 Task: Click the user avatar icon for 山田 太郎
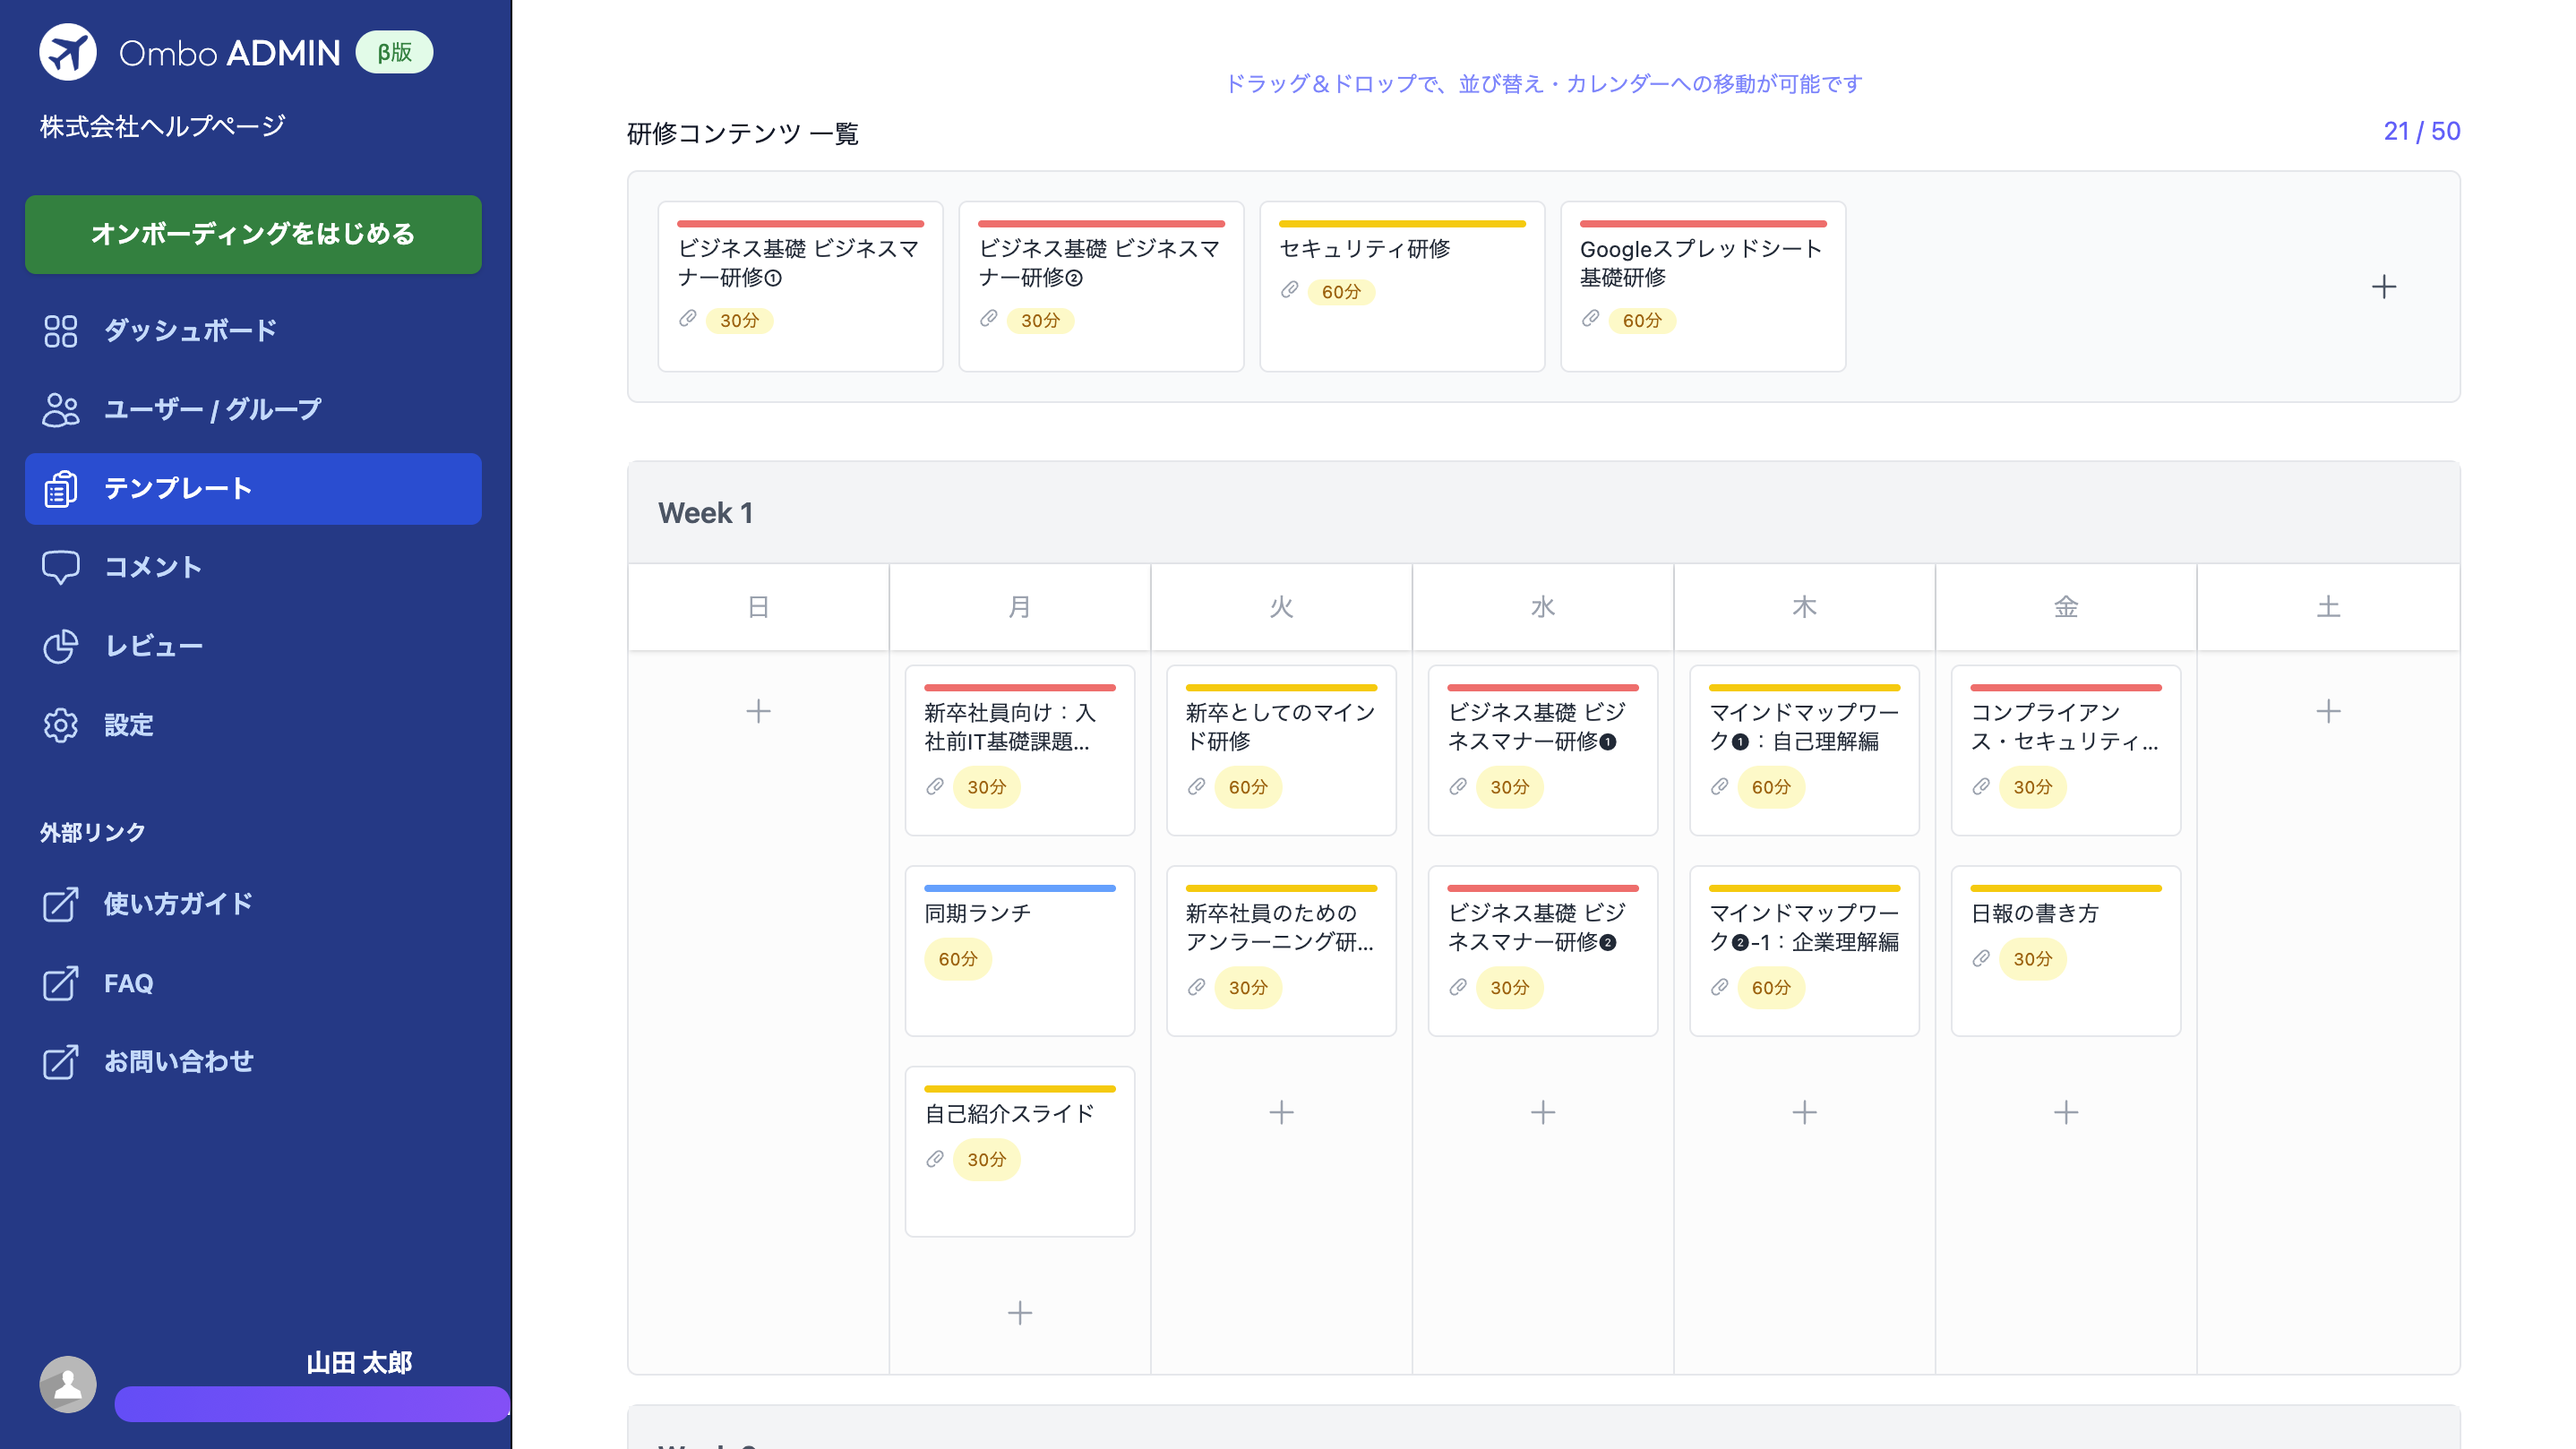[x=67, y=1384]
